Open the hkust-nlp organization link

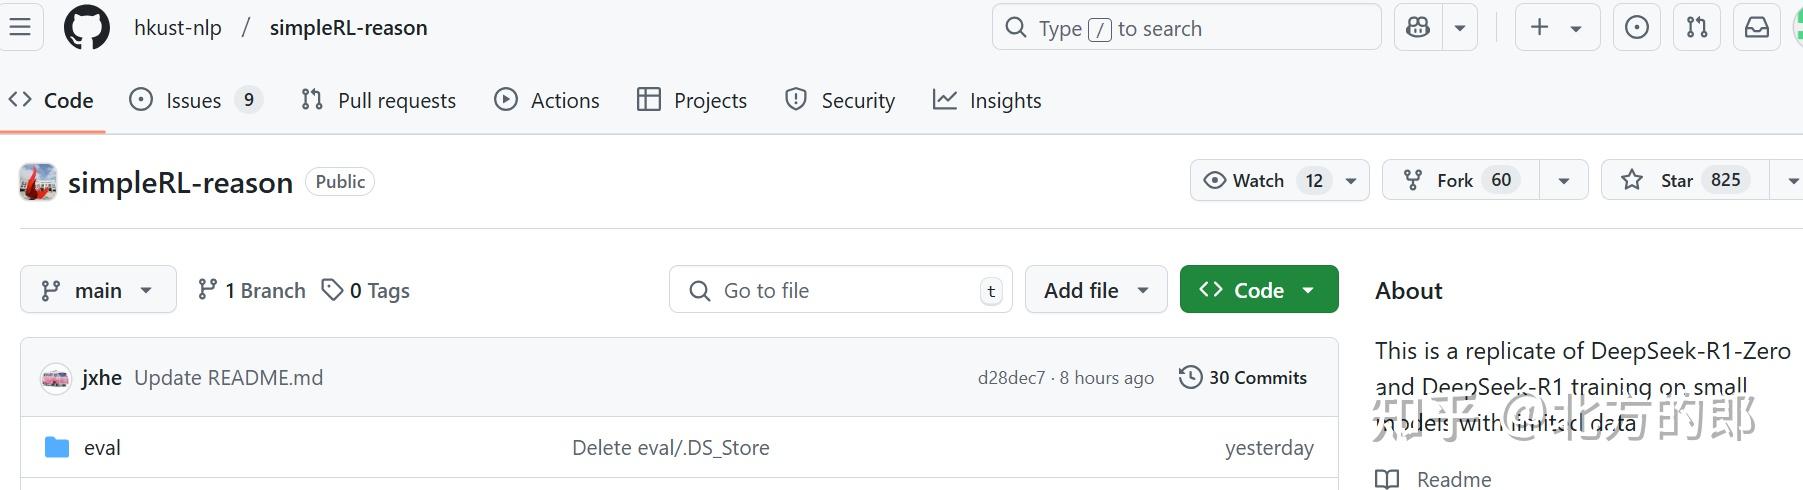[x=178, y=28]
